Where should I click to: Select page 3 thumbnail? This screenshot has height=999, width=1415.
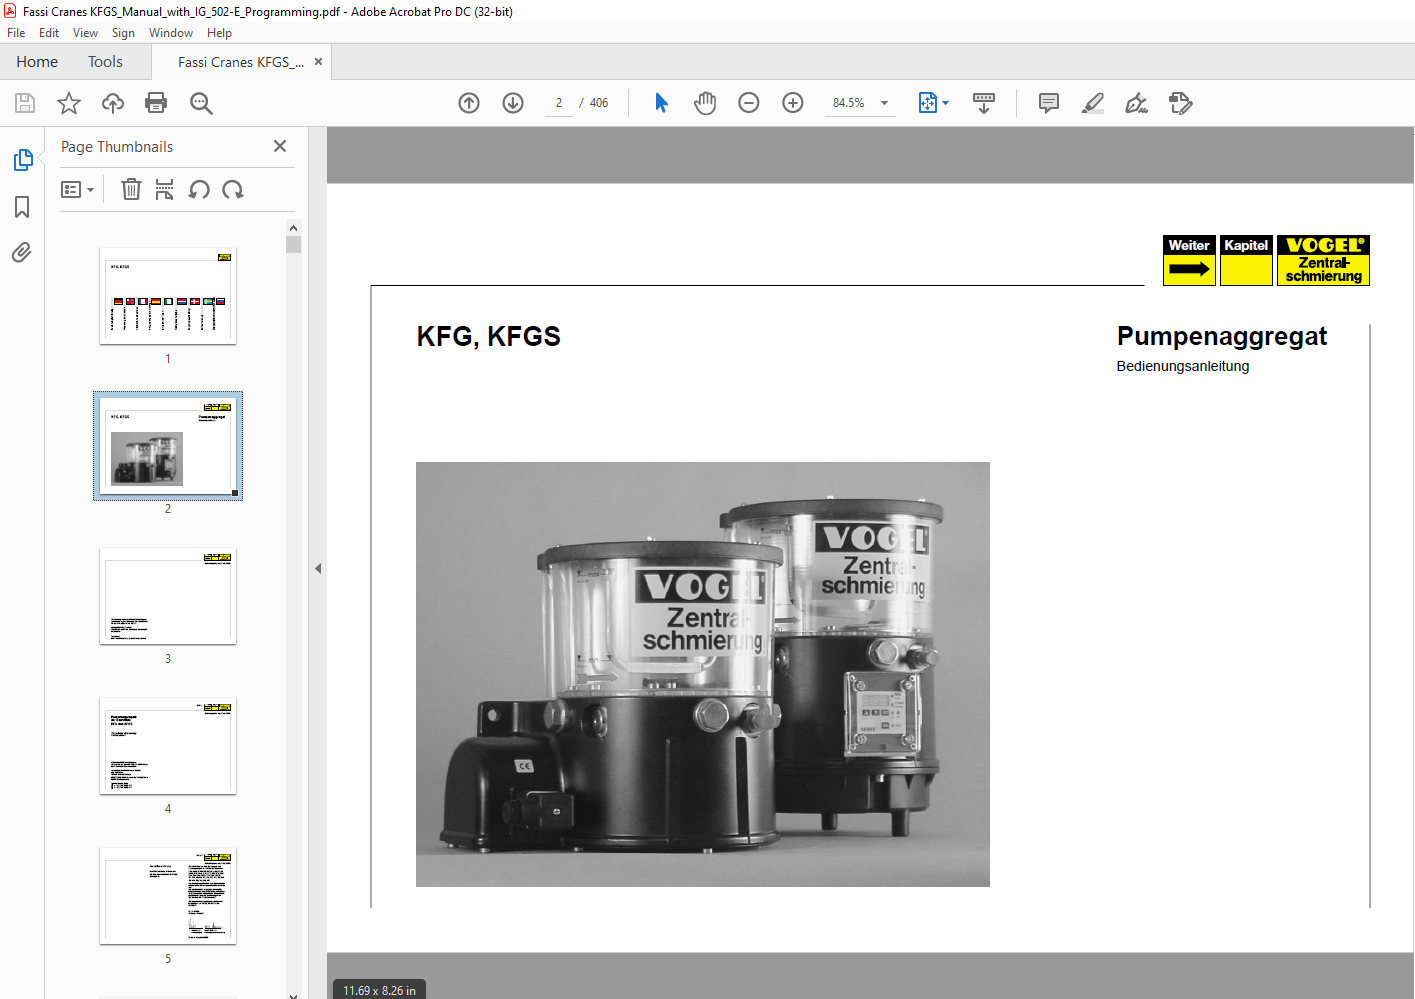pyautogui.click(x=168, y=596)
